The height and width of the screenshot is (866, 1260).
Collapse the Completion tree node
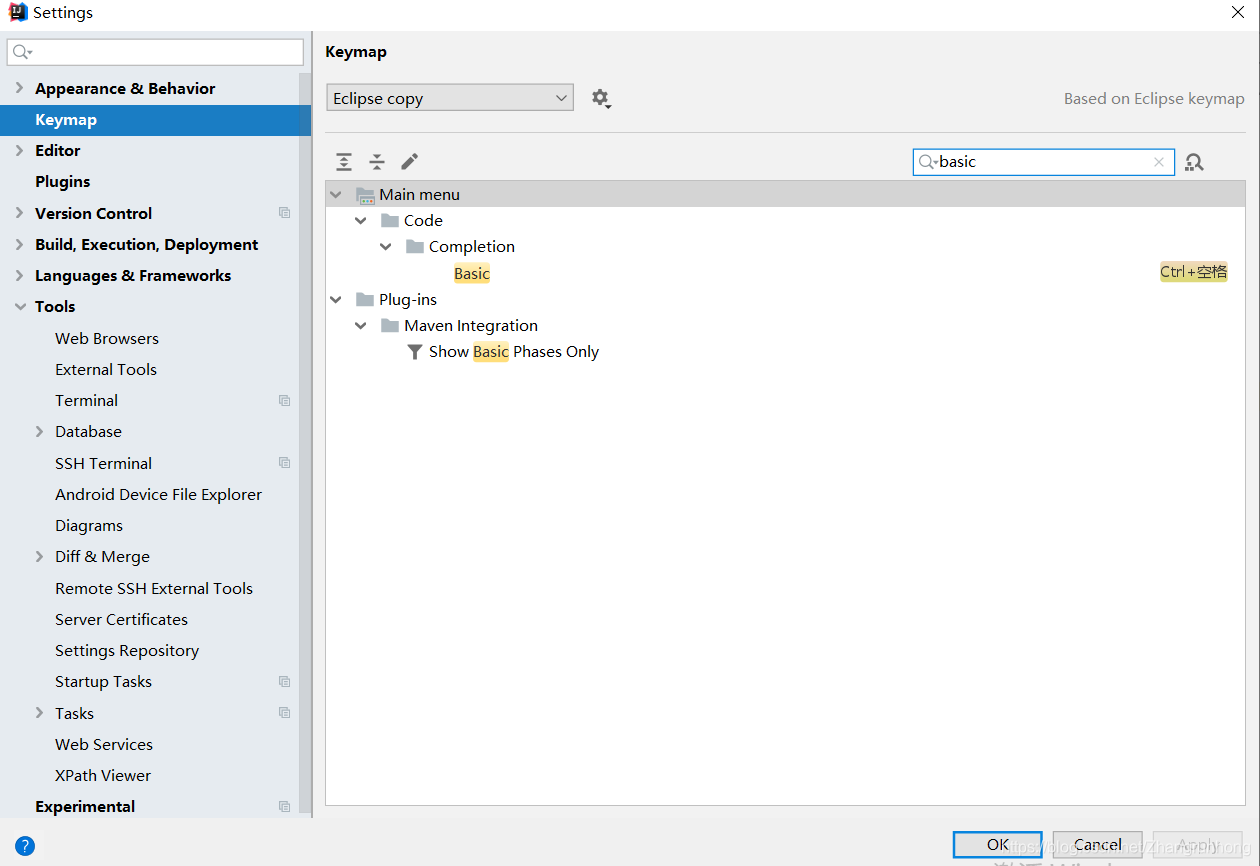[x=386, y=247]
